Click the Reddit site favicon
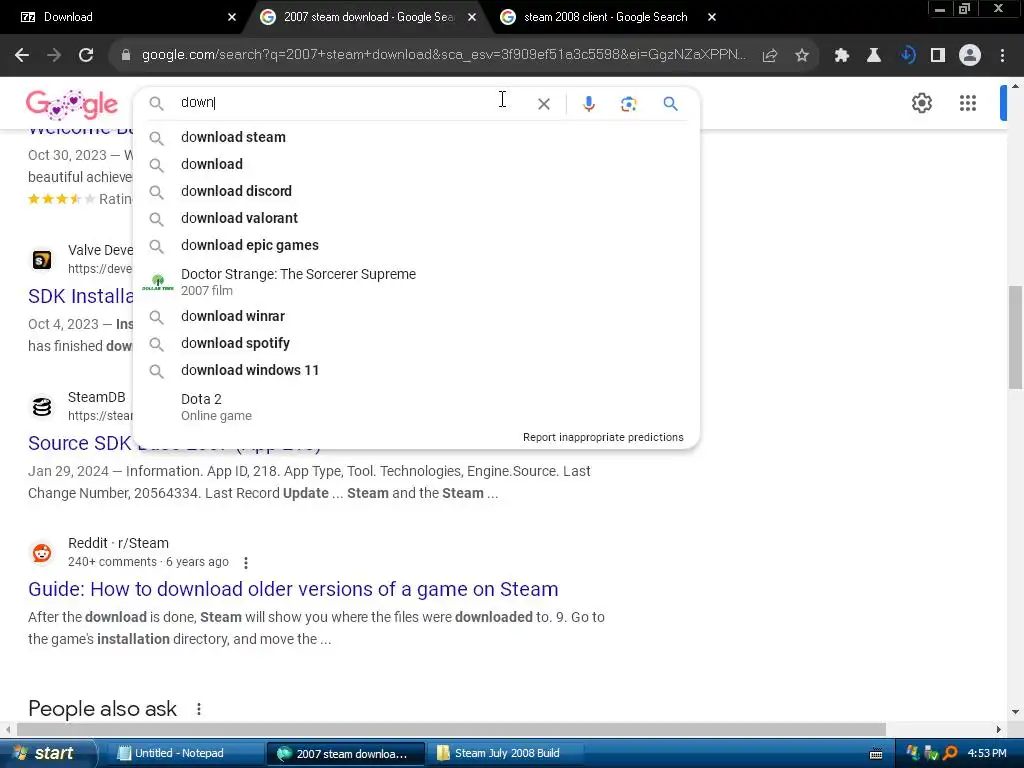Screen dimensions: 1024x768 point(42,552)
